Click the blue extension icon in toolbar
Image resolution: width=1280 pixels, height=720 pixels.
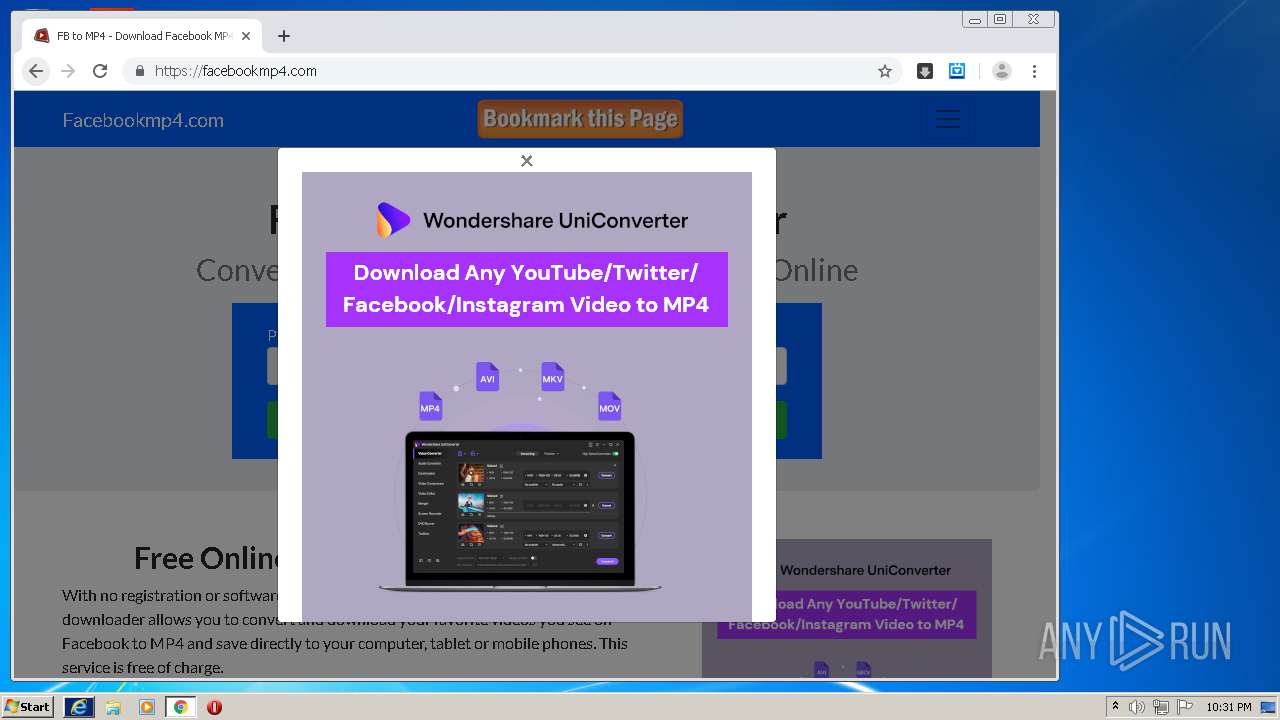pyautogui.click(x=957, y=71)
